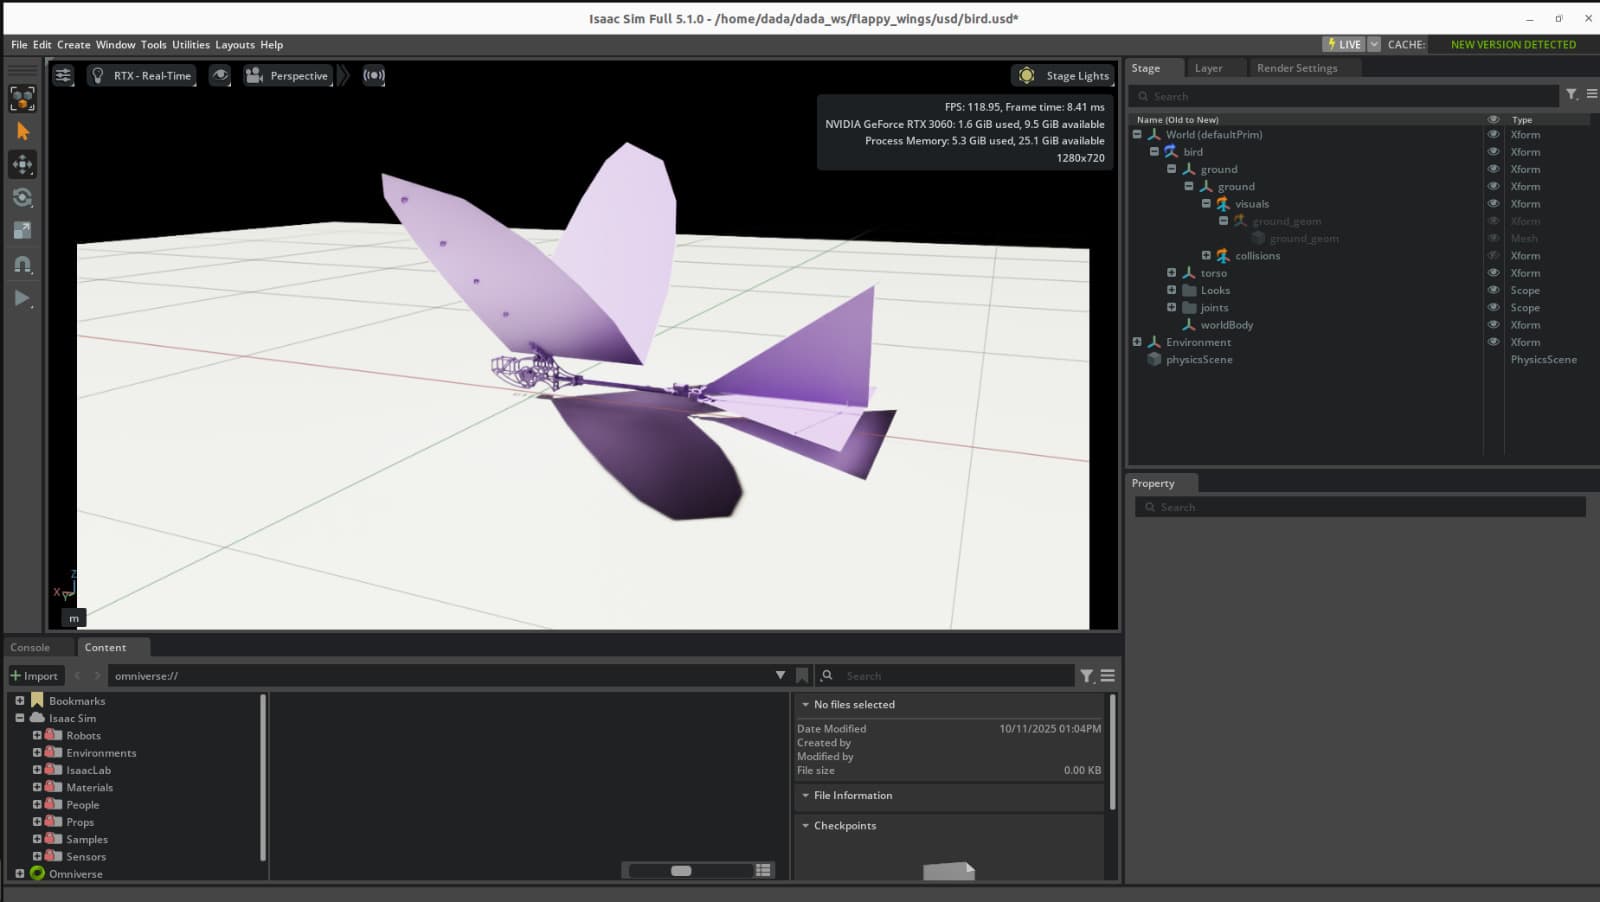Activate the Move tool
The width and height of the screenshot is (1600, 902).
pos(22,164)
